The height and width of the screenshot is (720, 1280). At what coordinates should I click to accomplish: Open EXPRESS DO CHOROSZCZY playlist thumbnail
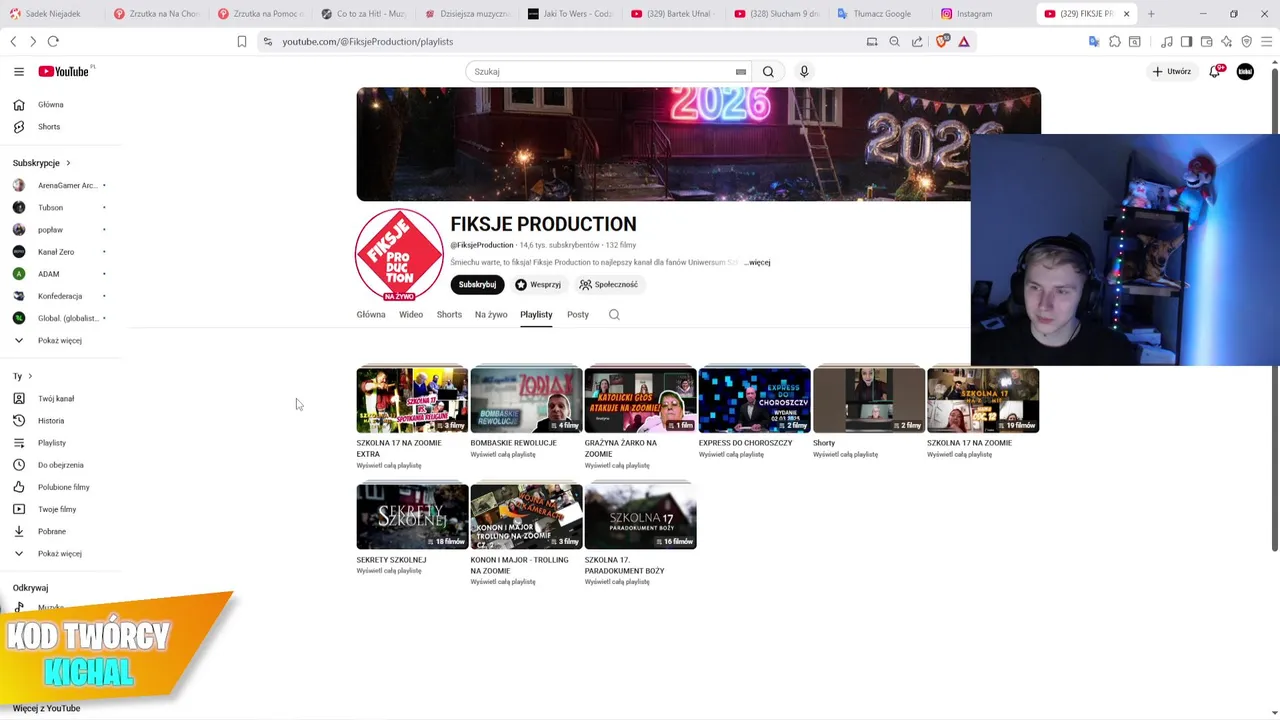(x=754, y=400)
